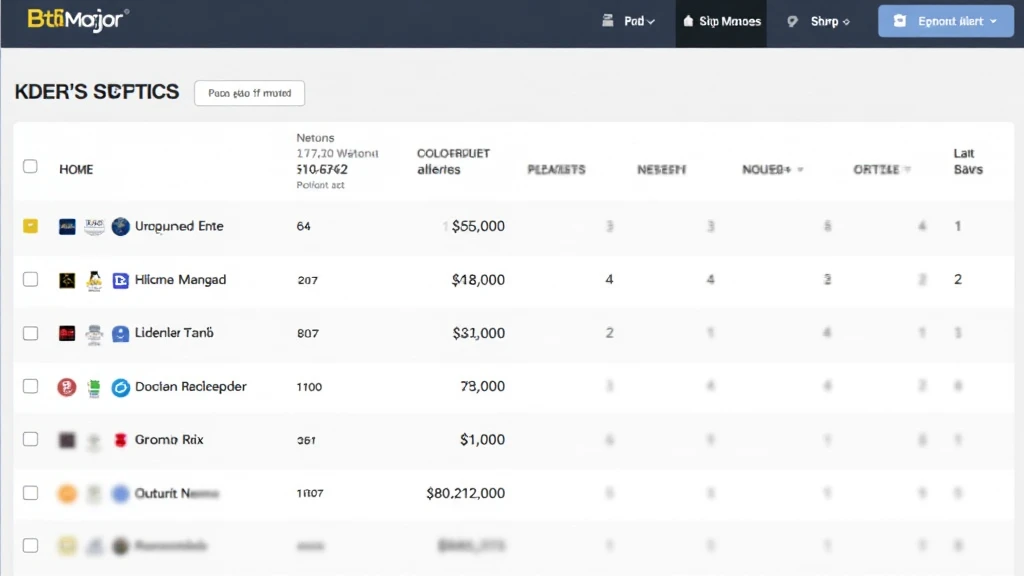The image size is (1024, 576).
Task: Click the BtfiMajor logo
Action: tap(77, 20)
